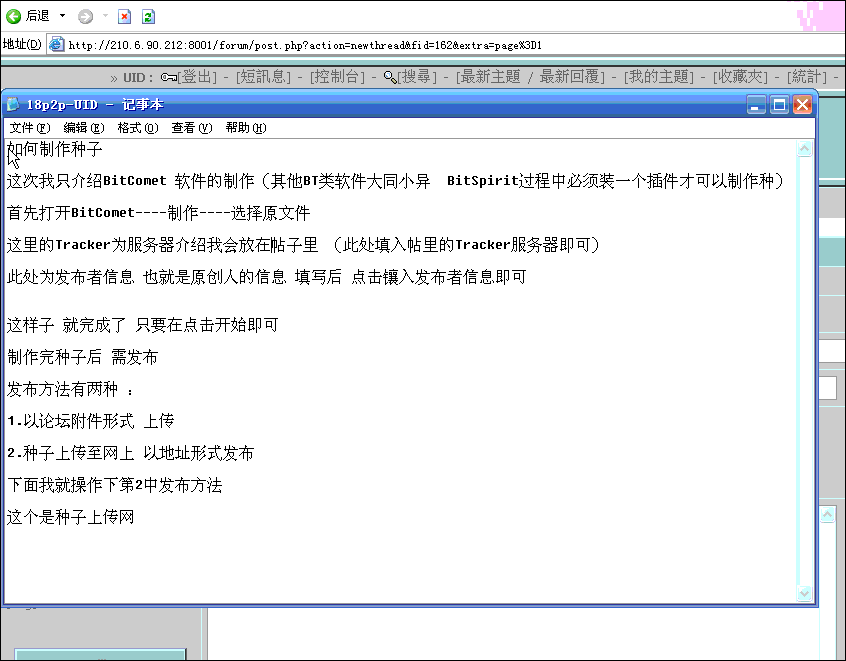Image resolution: width=846 pixels, height=661 pixels.
Task: Click the line '制作完种子后 需发布'
Action: [83, 357]
